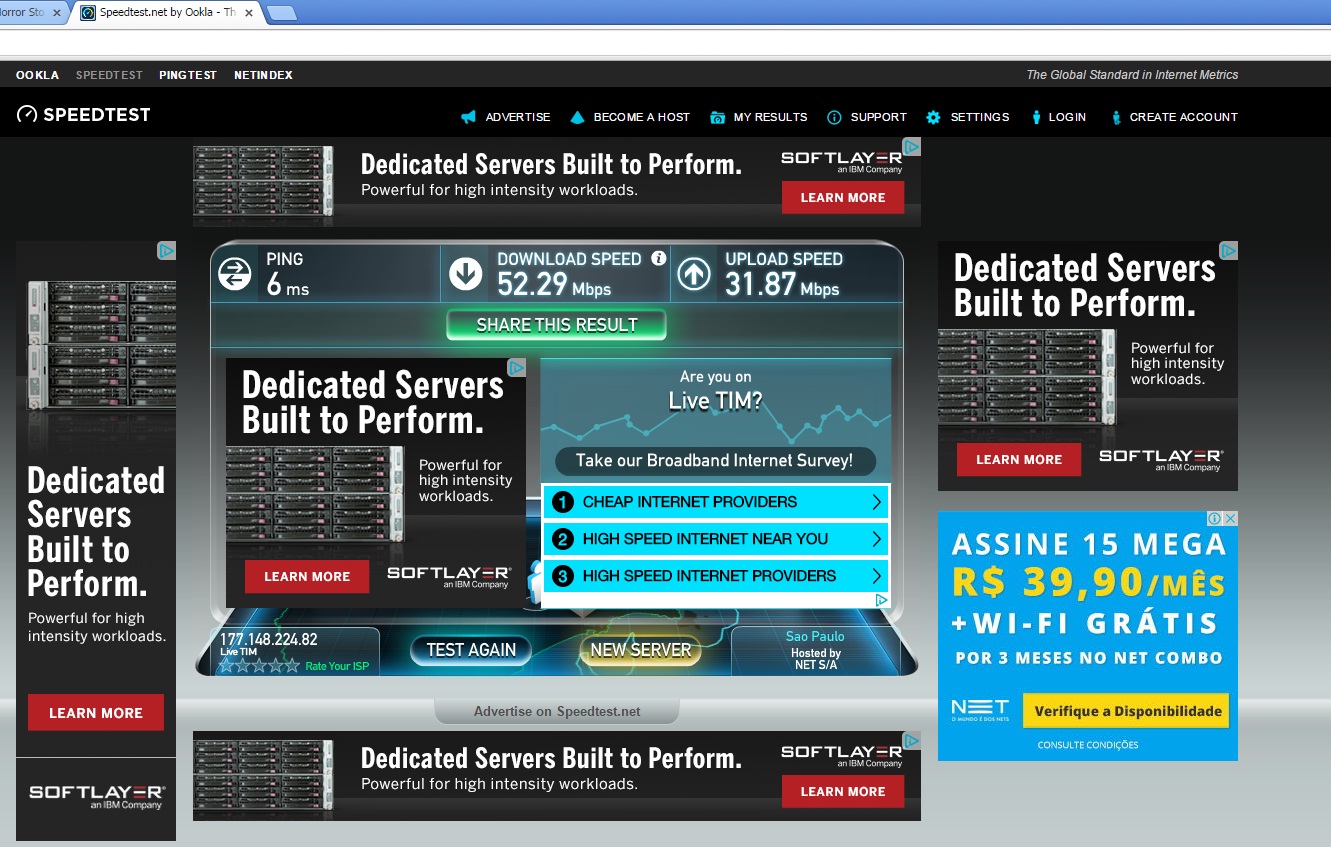Click the 31.87 Mbps upload value
Image resolution: width=1331 pixels, height=862 pixels.
pyautogui.click(x=782, y=286)
